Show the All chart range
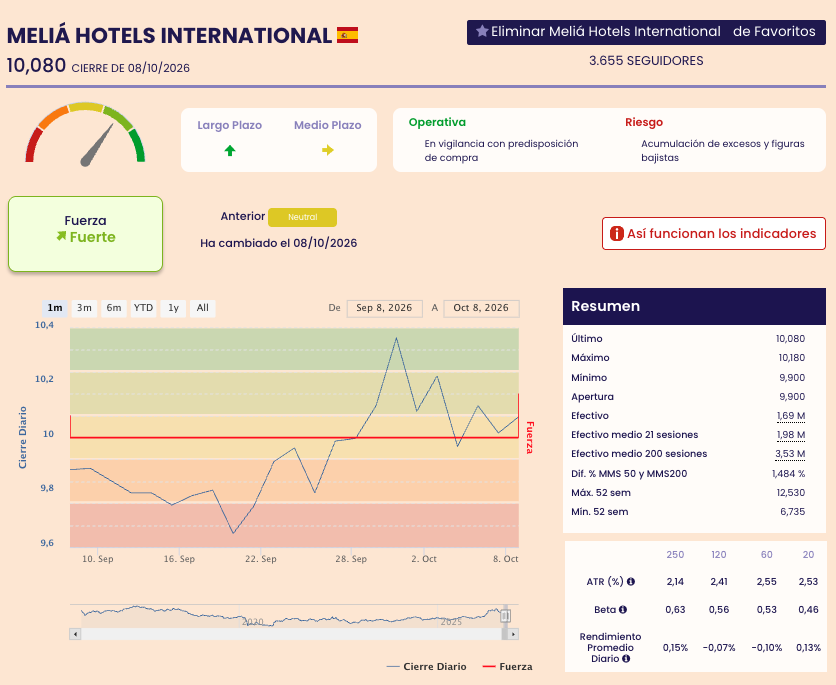Viewport: 836px width, 685px height. pos(203,308)
